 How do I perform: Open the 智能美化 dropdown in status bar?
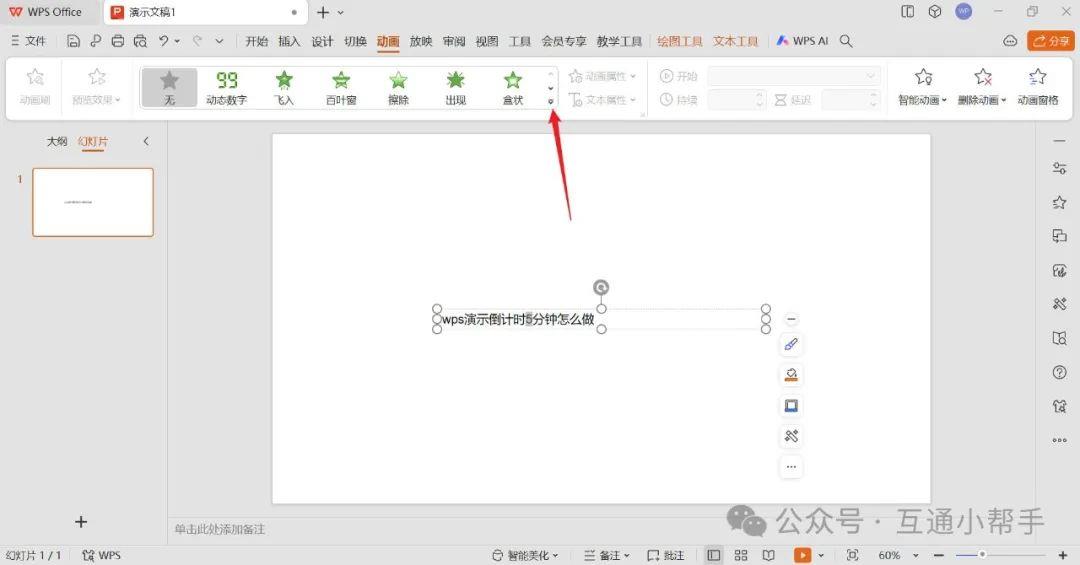525,555
